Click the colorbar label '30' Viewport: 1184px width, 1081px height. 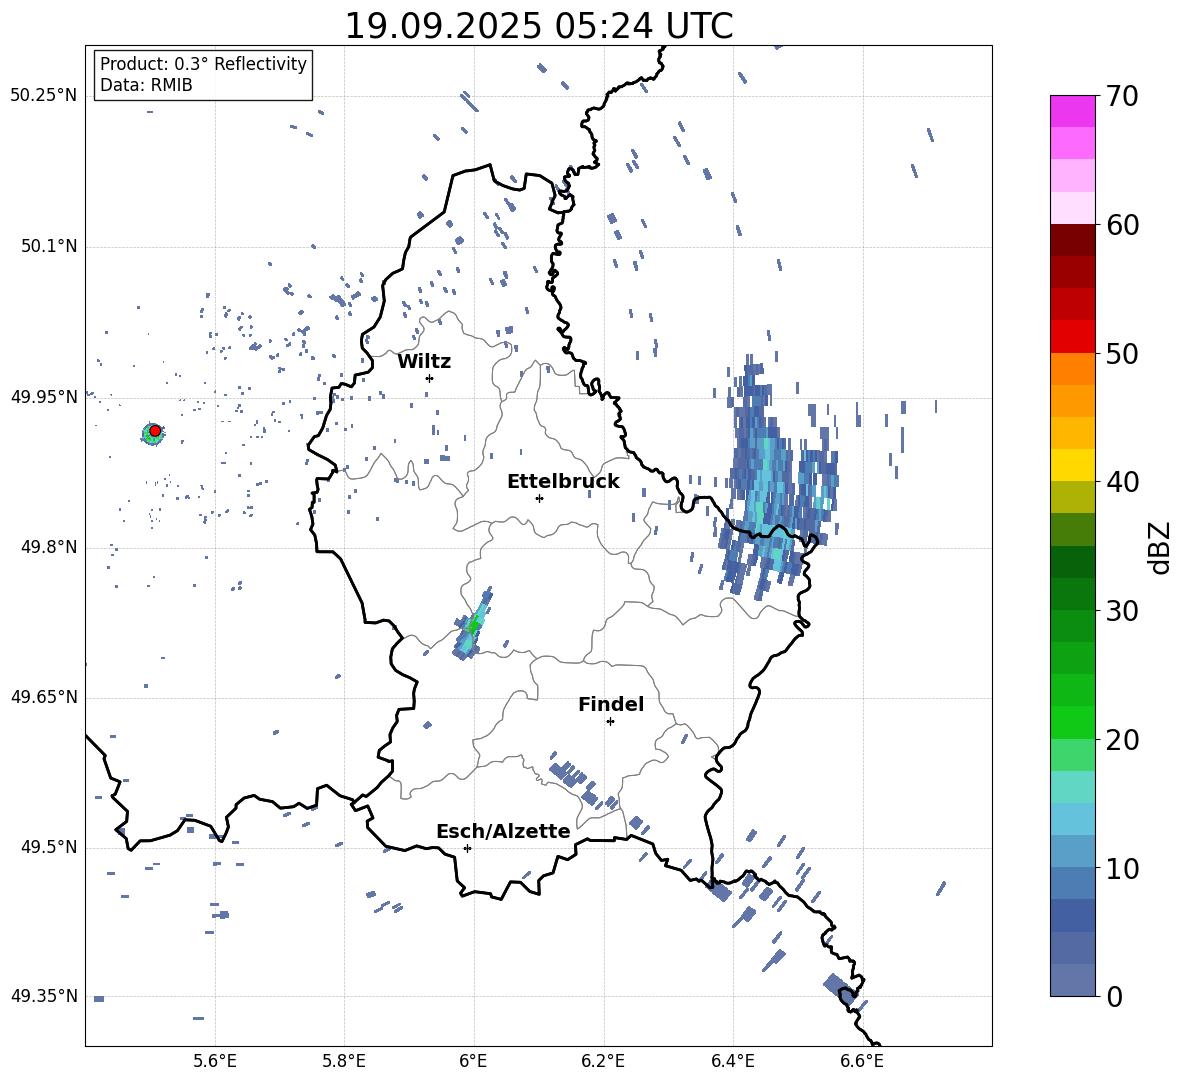[x=1122, y=611]
